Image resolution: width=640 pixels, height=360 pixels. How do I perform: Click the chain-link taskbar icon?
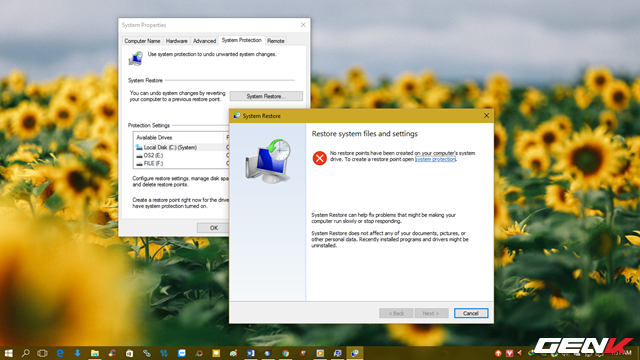click(147, 353)
